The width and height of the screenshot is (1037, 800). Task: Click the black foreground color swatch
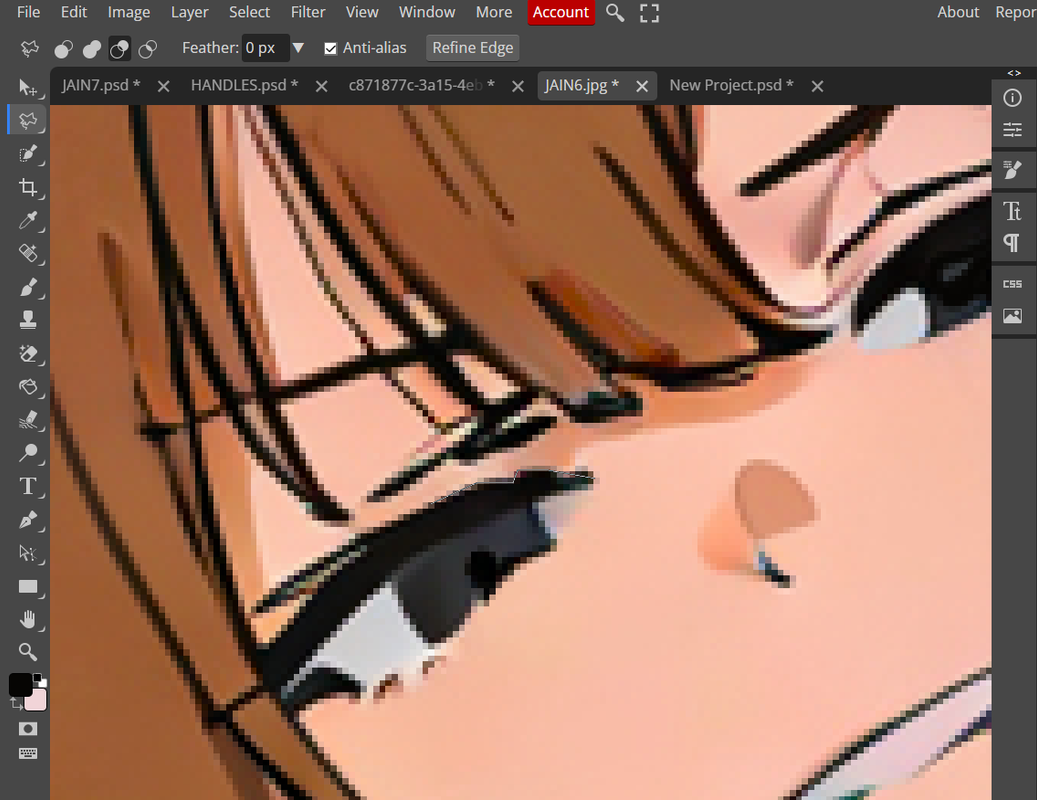tap(21, 685)
